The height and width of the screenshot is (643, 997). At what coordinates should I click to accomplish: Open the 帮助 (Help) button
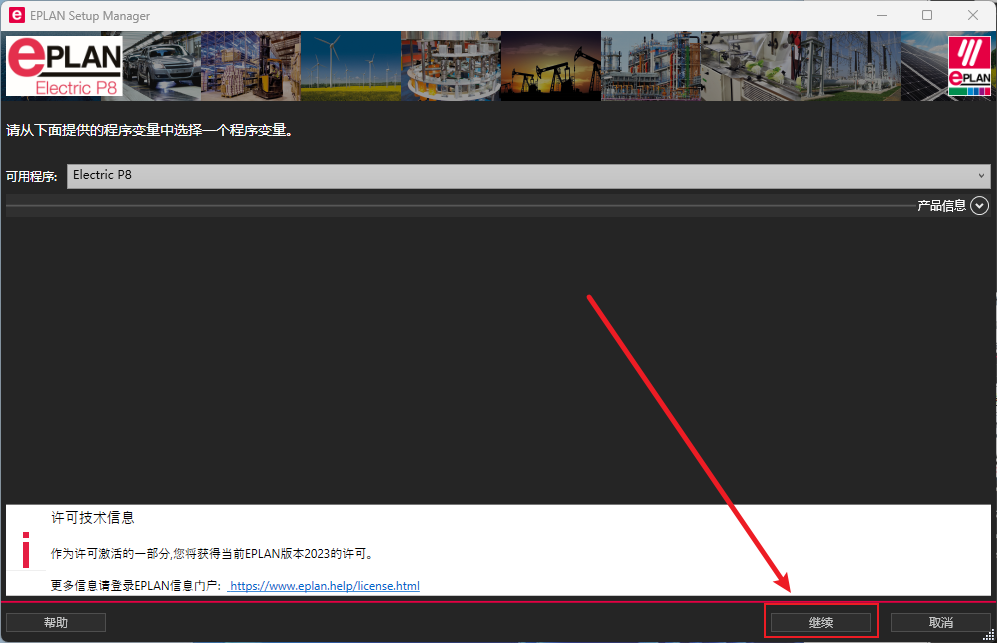(x=56, y=623)
